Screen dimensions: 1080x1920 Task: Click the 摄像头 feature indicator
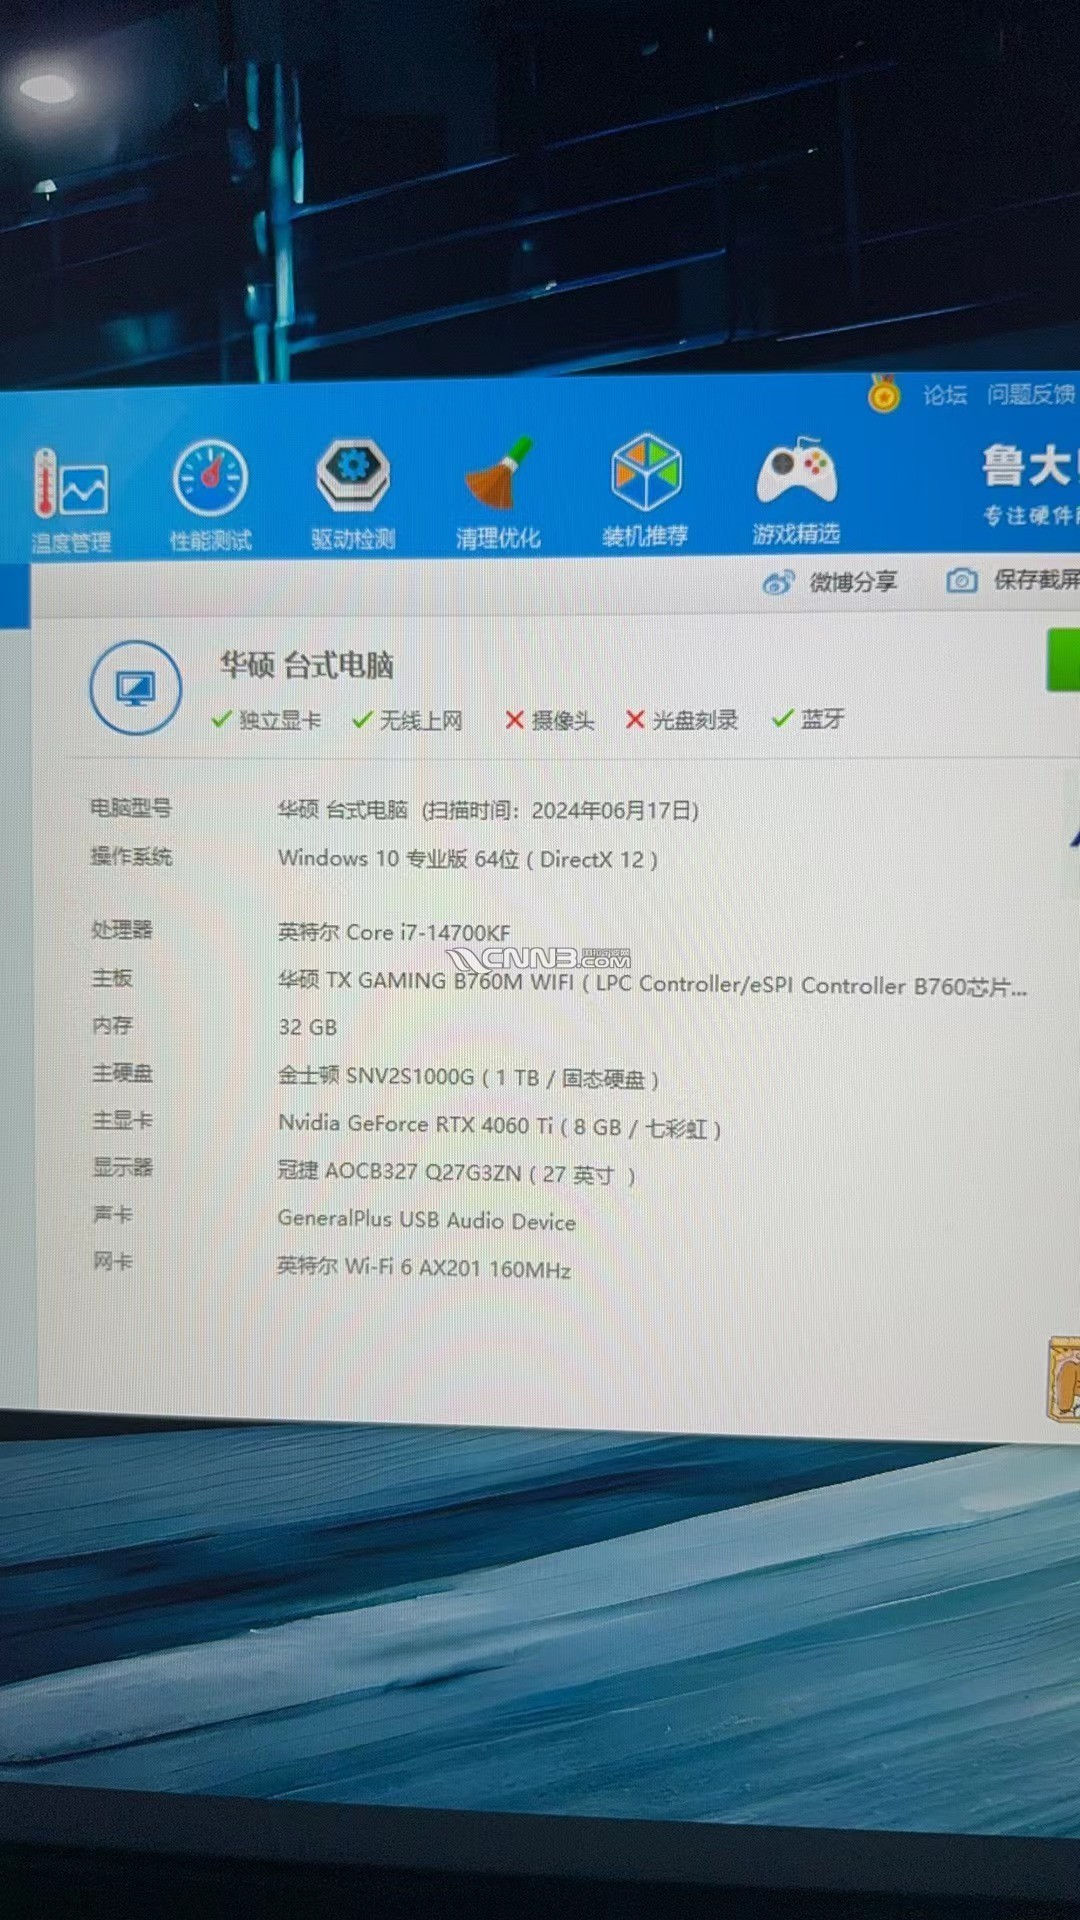pyautogui.click(x=550, y=720)
